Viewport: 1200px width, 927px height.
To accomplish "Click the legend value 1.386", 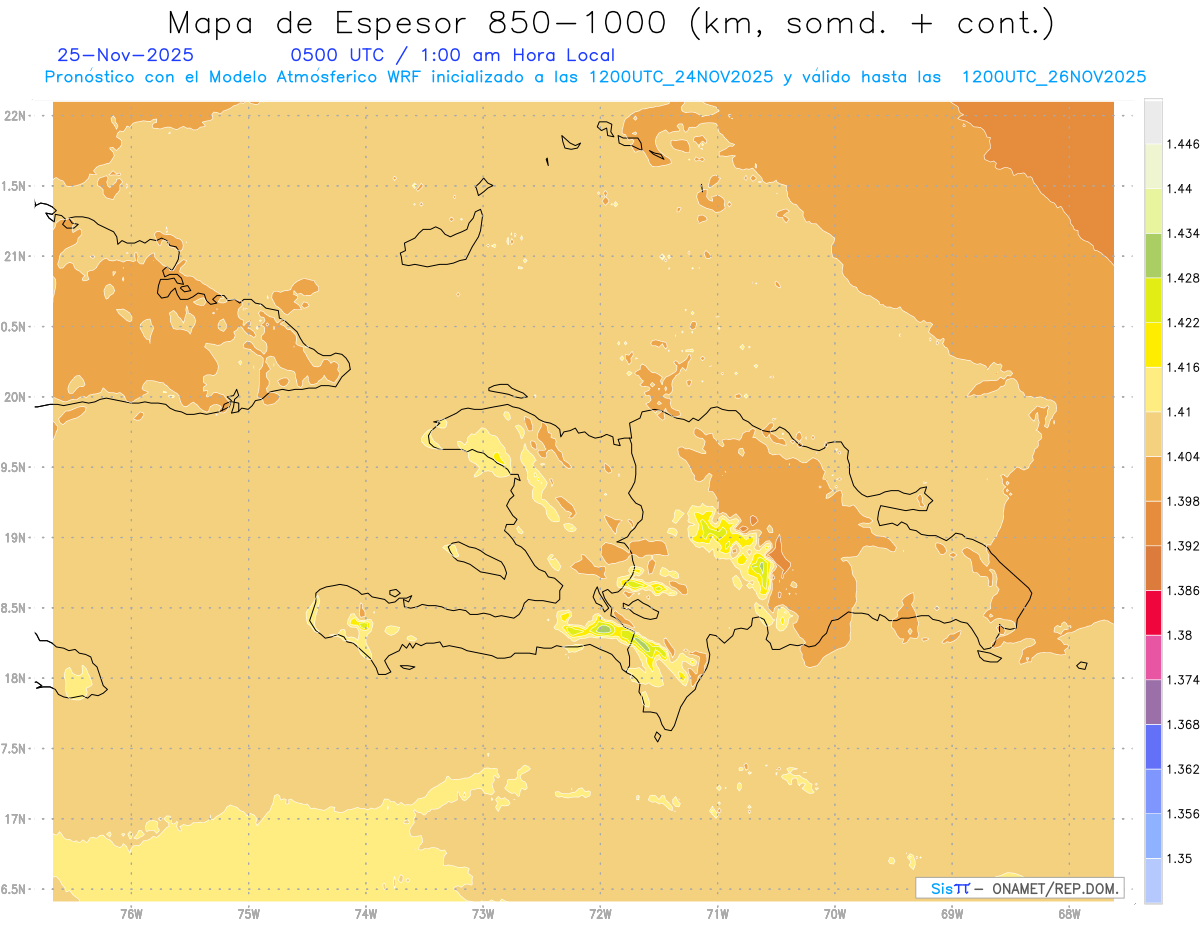I will point(1183,591).
